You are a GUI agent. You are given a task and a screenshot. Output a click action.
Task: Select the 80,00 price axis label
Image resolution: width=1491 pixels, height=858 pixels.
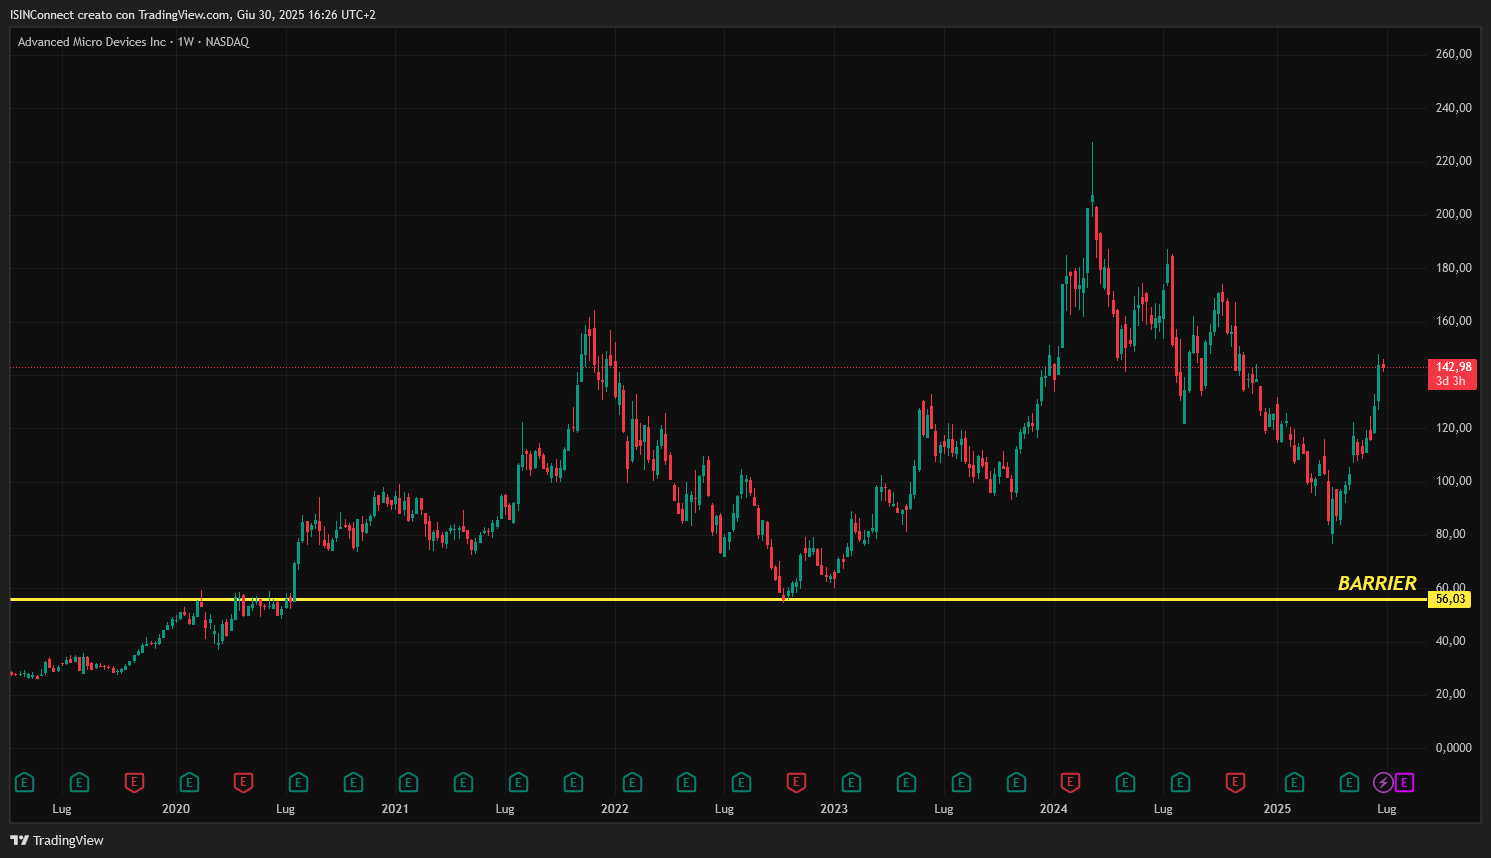1453,534
